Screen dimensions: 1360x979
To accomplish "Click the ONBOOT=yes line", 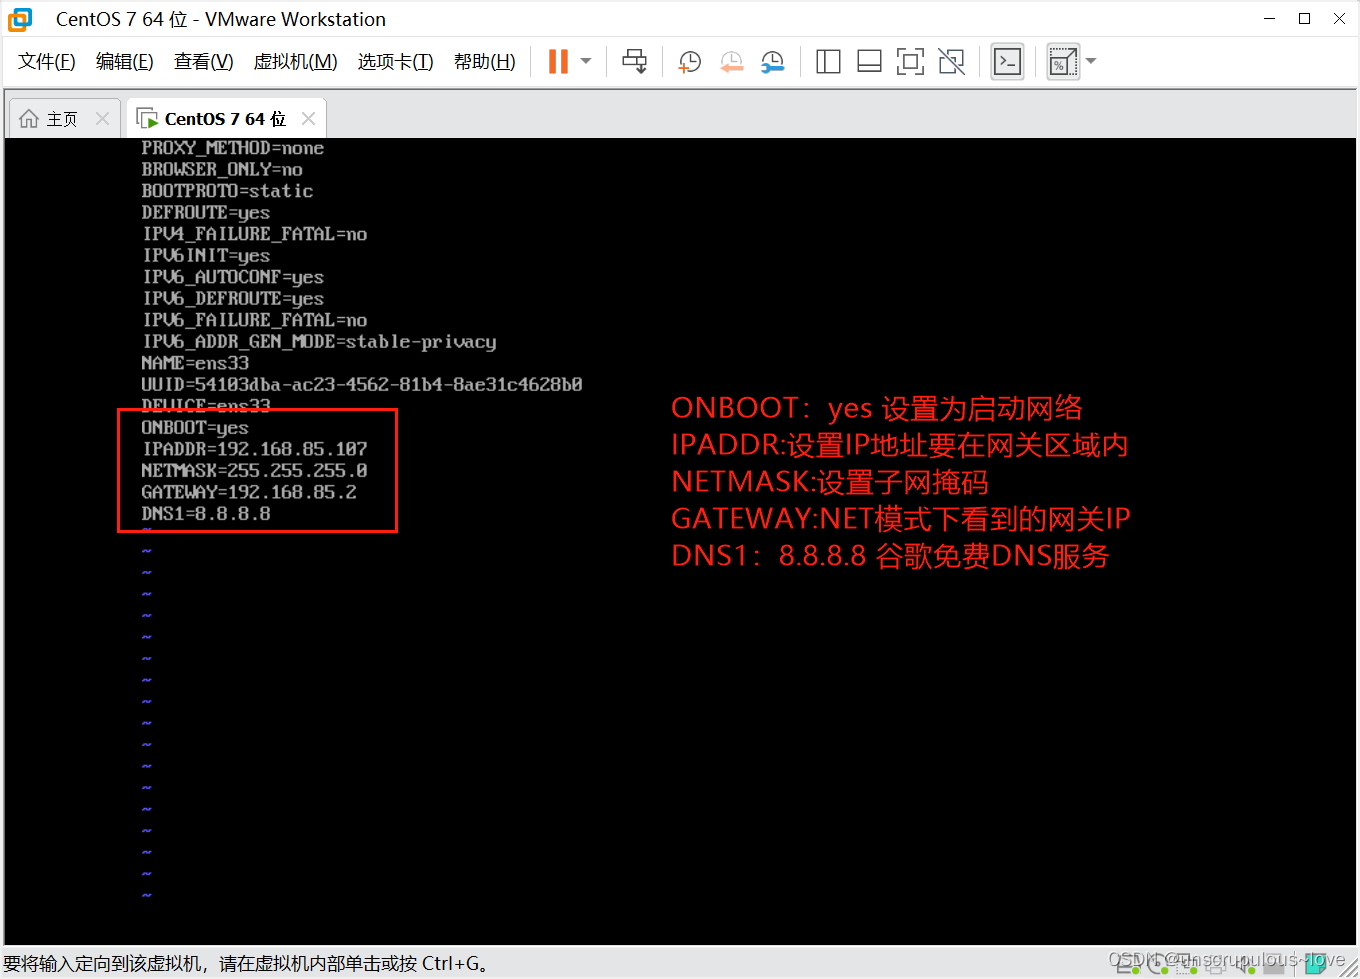I will [195, 428].
